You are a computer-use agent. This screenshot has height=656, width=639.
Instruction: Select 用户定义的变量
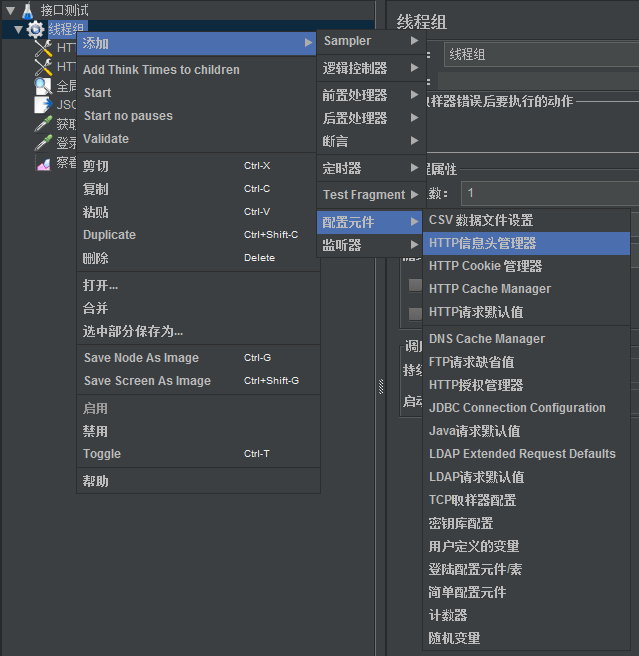526,546
